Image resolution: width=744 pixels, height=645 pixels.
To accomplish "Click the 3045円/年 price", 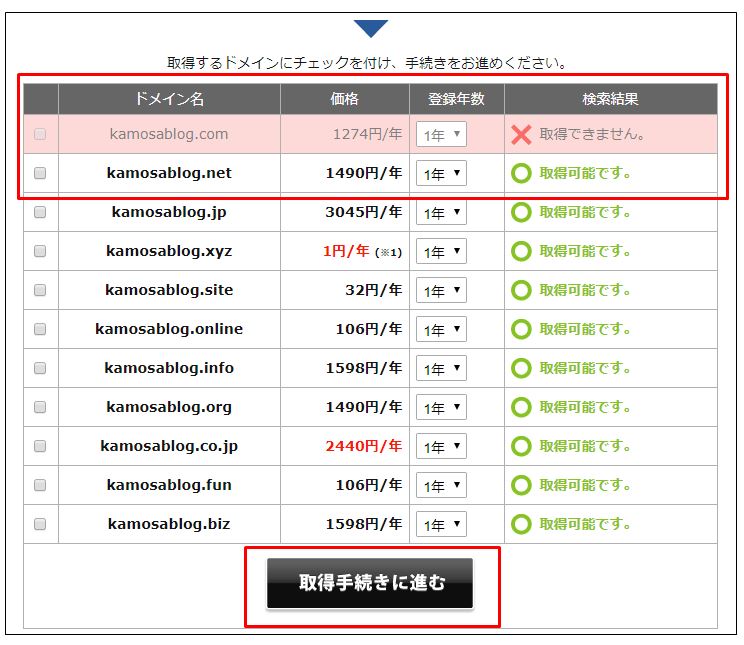I will [364, 212].
